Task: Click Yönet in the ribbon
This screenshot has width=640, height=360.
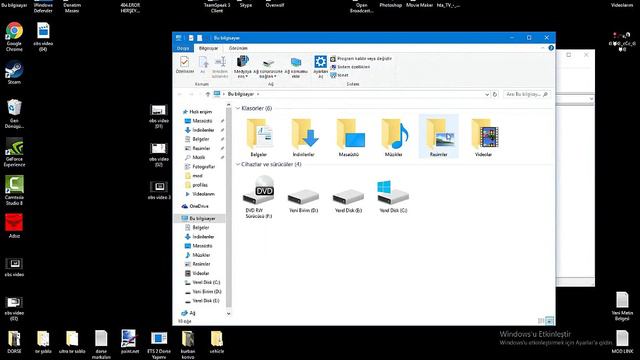Action: (339, 75)
